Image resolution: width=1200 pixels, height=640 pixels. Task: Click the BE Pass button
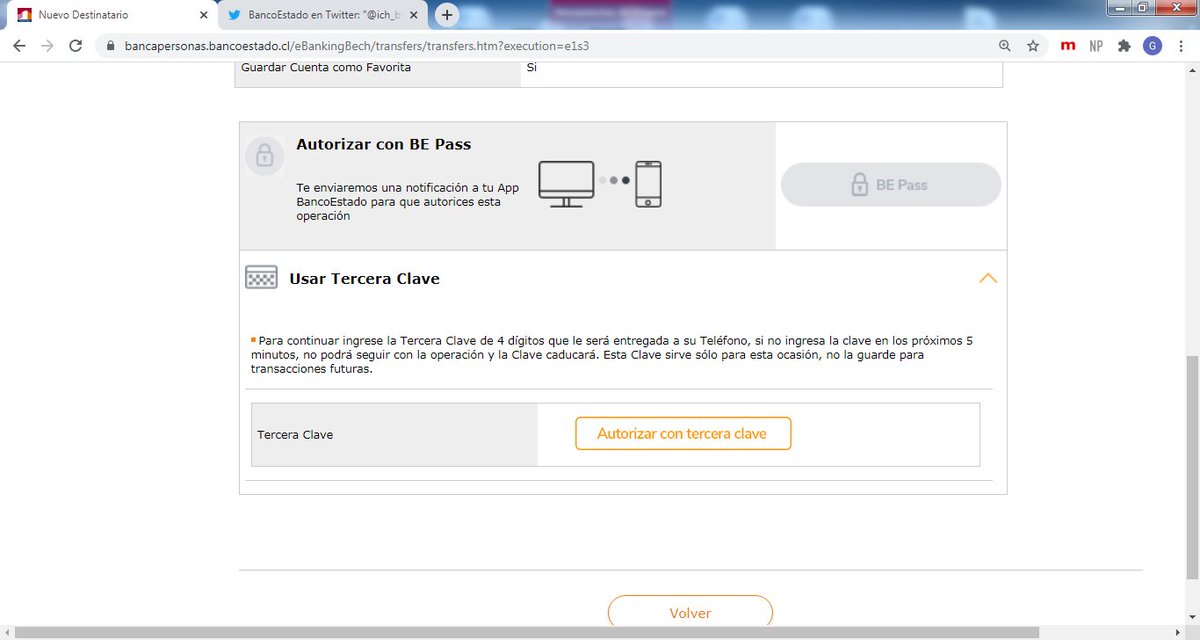coord(890,185)
